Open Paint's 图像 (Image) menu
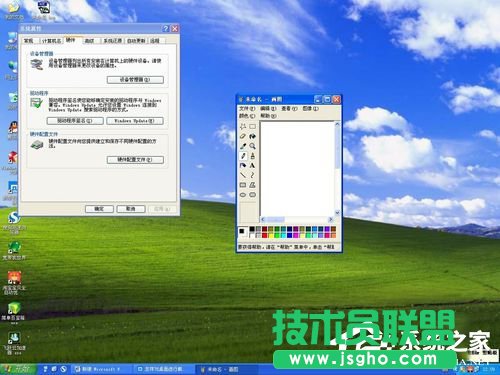The height and width of the screenshot is (375, 500). (310, 109)
